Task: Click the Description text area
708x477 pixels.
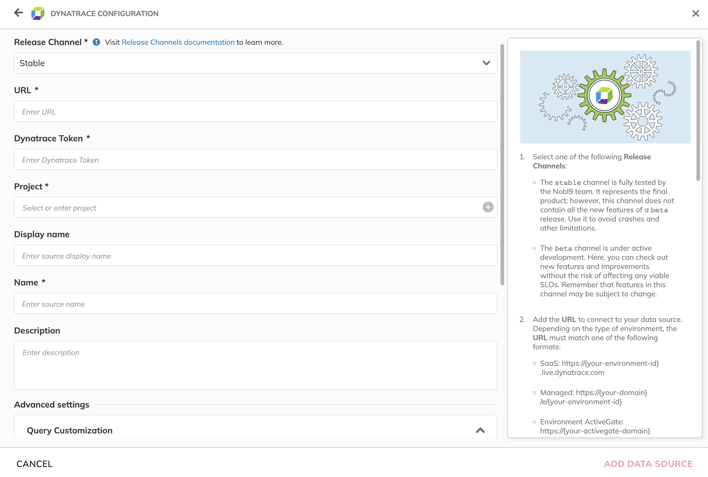Action: [256, 365]
